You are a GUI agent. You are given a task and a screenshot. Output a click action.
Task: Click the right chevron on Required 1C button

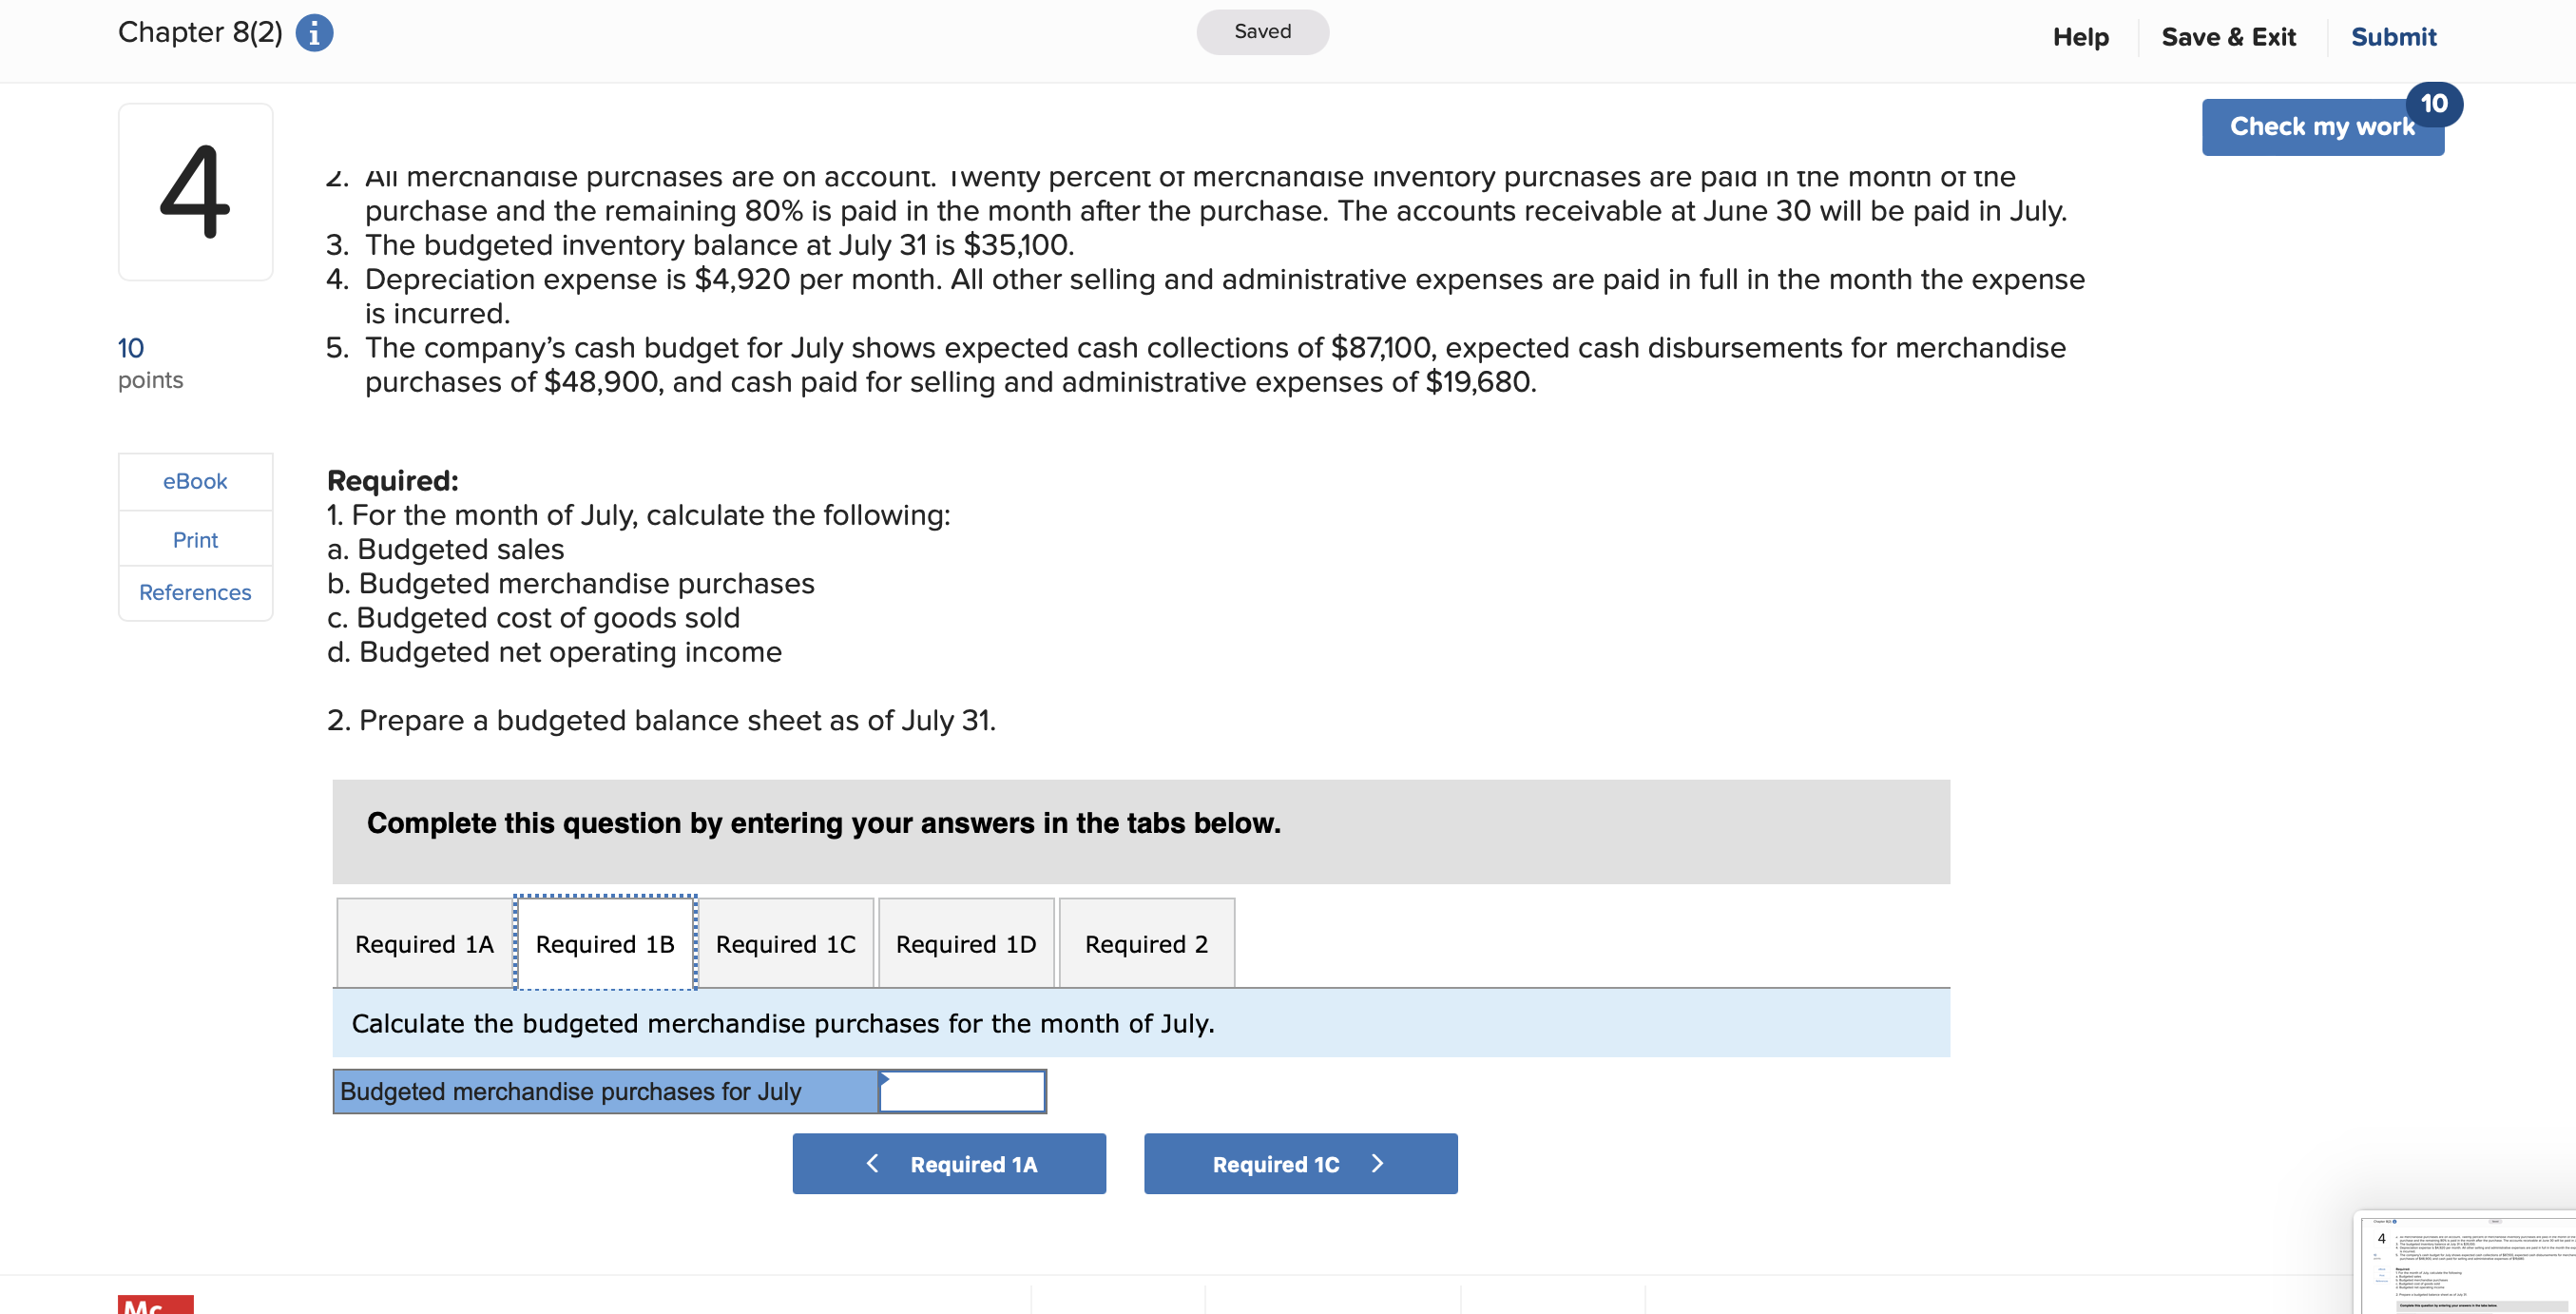[1377, 1163]
